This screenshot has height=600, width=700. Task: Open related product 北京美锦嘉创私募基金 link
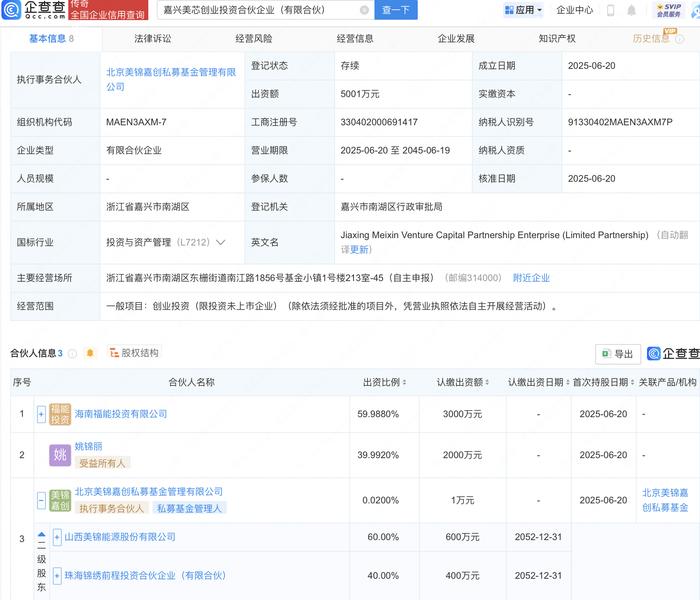click(665, 500)
